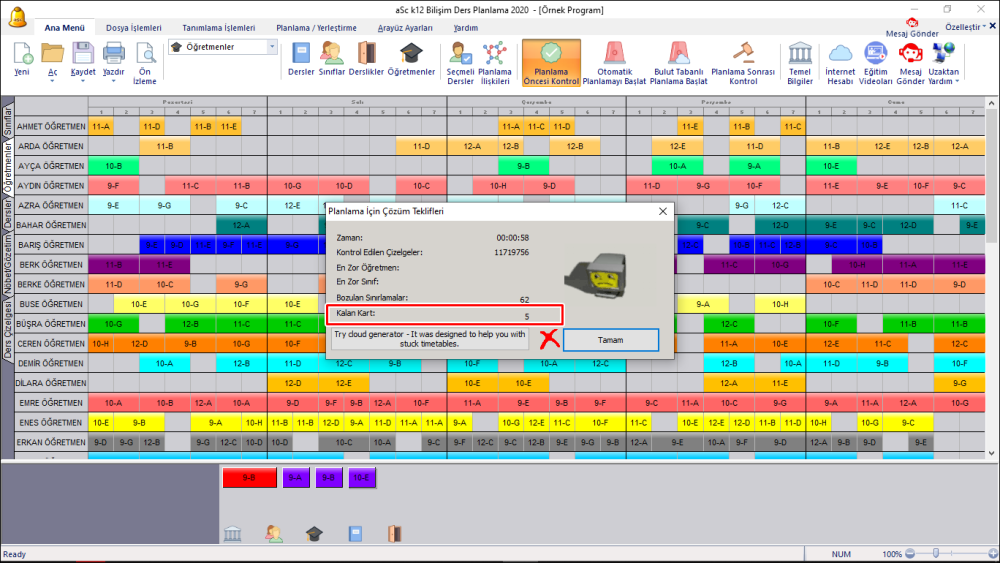
Task: Select the Nöbet/Gözetim side tab
Action: coord(8,266)
